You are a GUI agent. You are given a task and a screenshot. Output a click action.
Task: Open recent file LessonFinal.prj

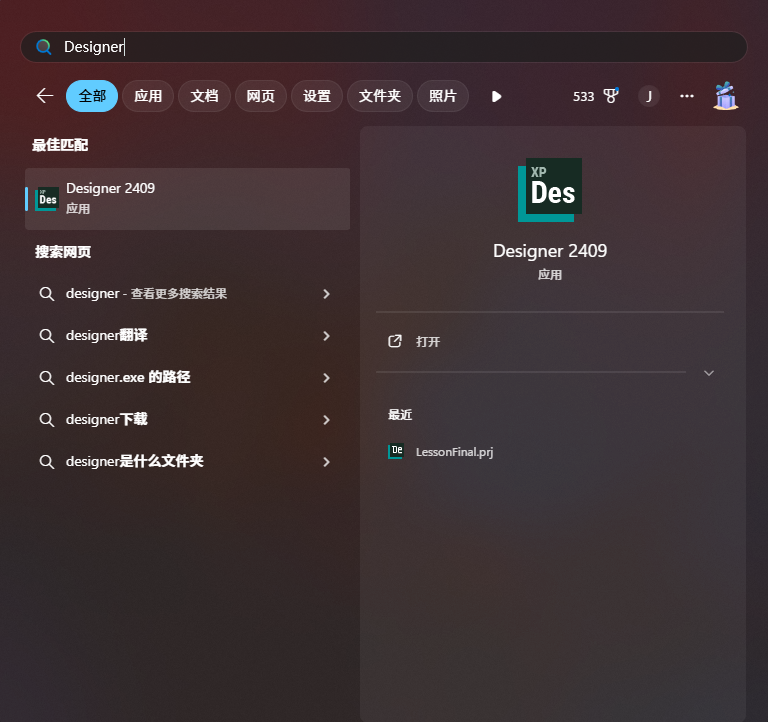pos(454,452)
